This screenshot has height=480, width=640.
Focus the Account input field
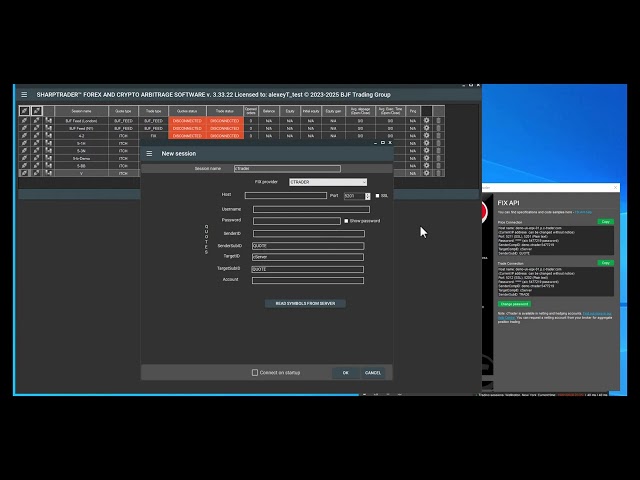tap(308, 280)
